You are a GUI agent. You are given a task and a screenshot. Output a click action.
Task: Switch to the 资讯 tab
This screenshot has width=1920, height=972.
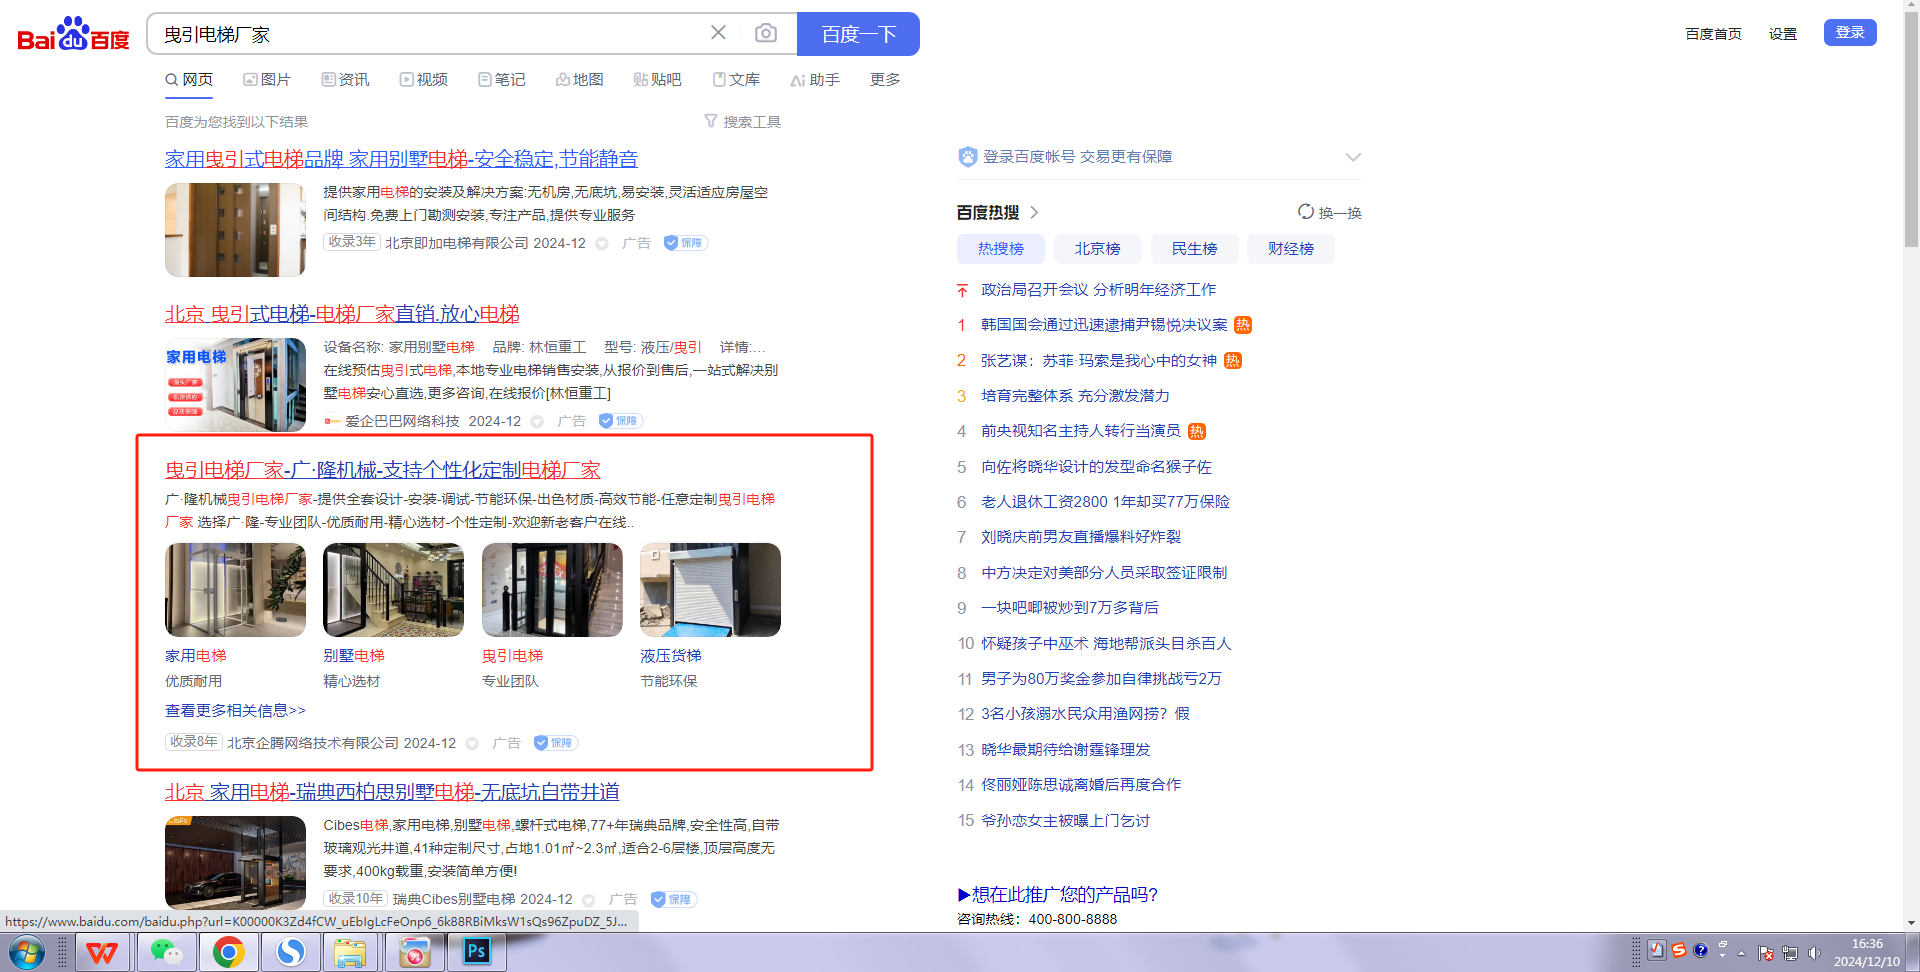[345, 79]
